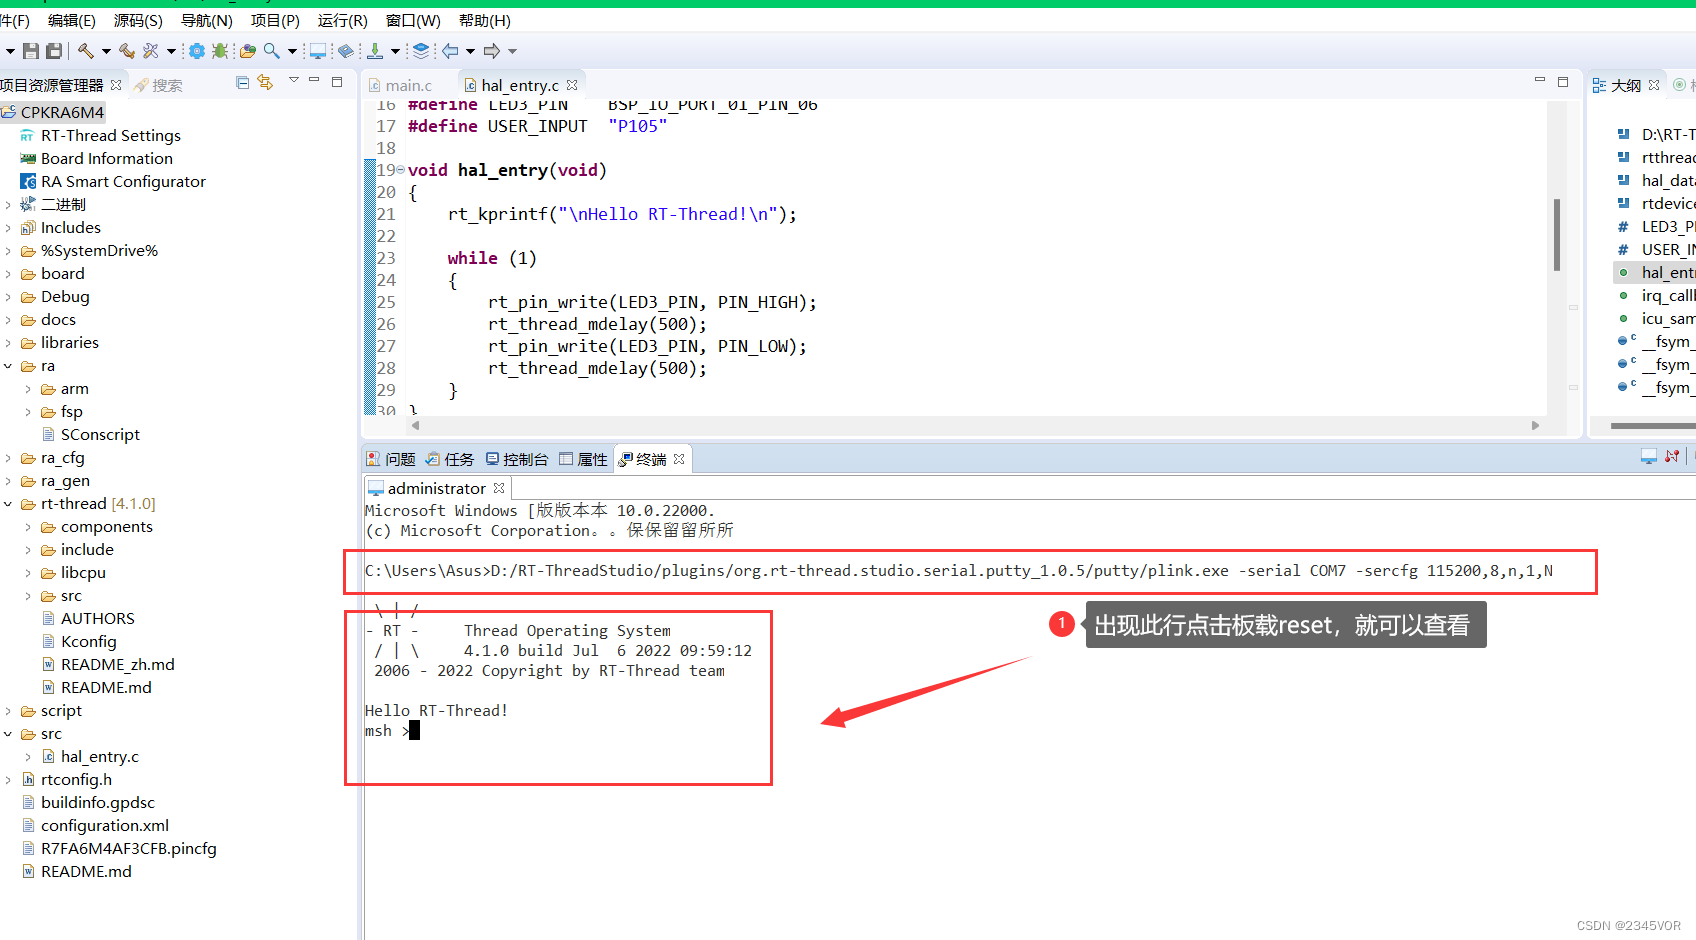The image size is (1696, 940).
Task: Switch to the 搜索 search tab
Action: [x=159, y=85]
